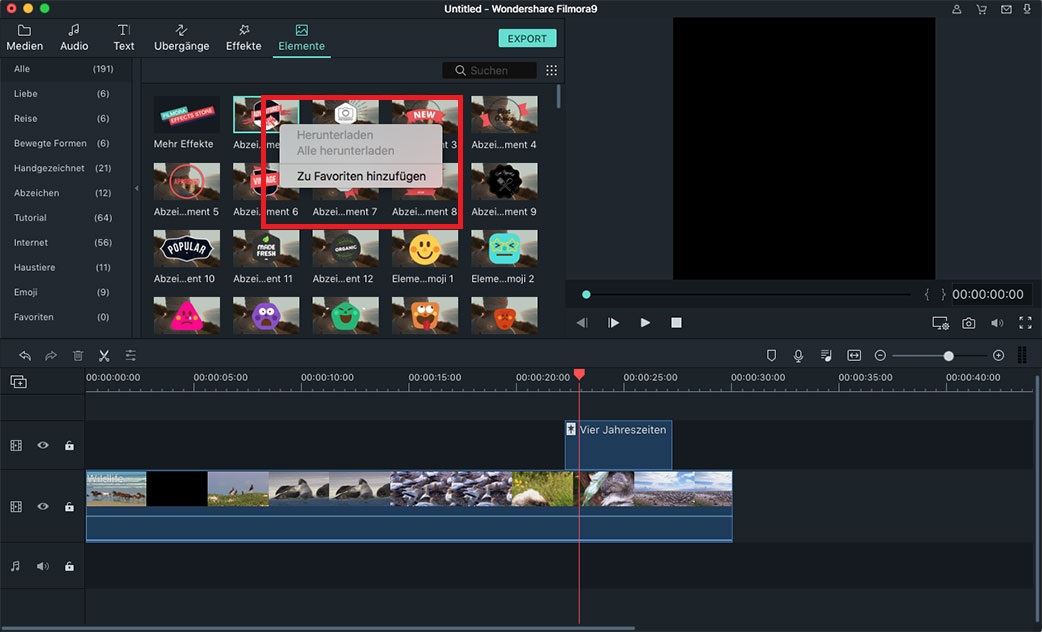Choose Zu Favoriten hinzufügen menu entry
Image resolution: width=1042 pixels, height=632 pixels.
tap(361, 176)
